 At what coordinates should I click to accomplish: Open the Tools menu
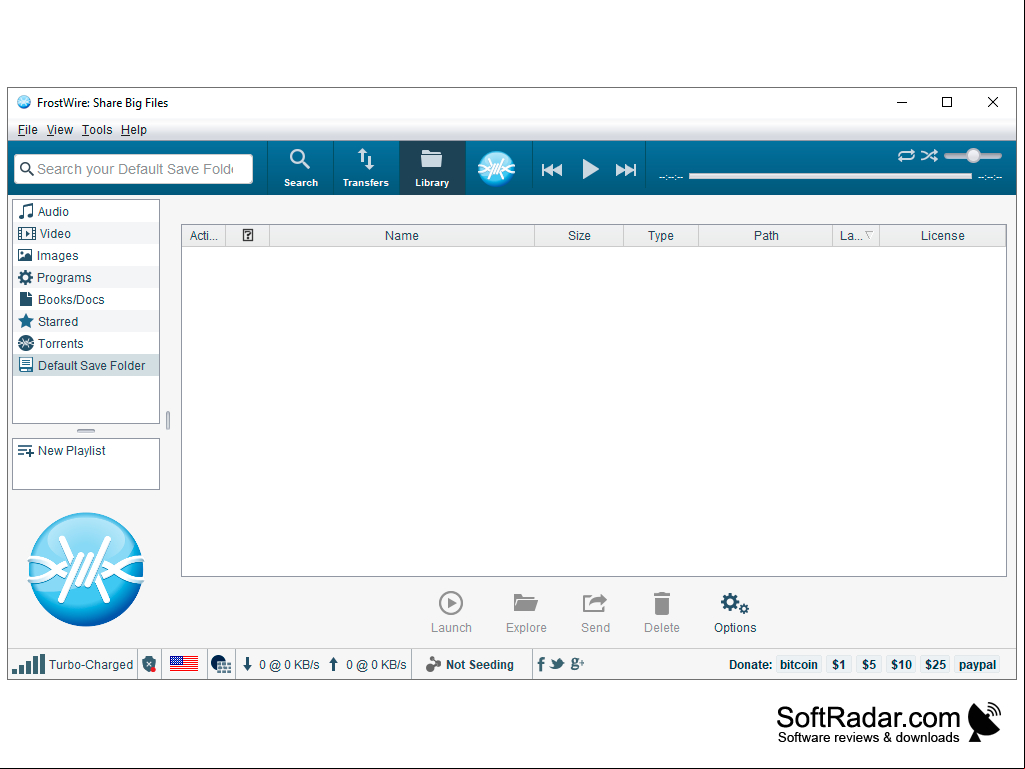point(97,129)
